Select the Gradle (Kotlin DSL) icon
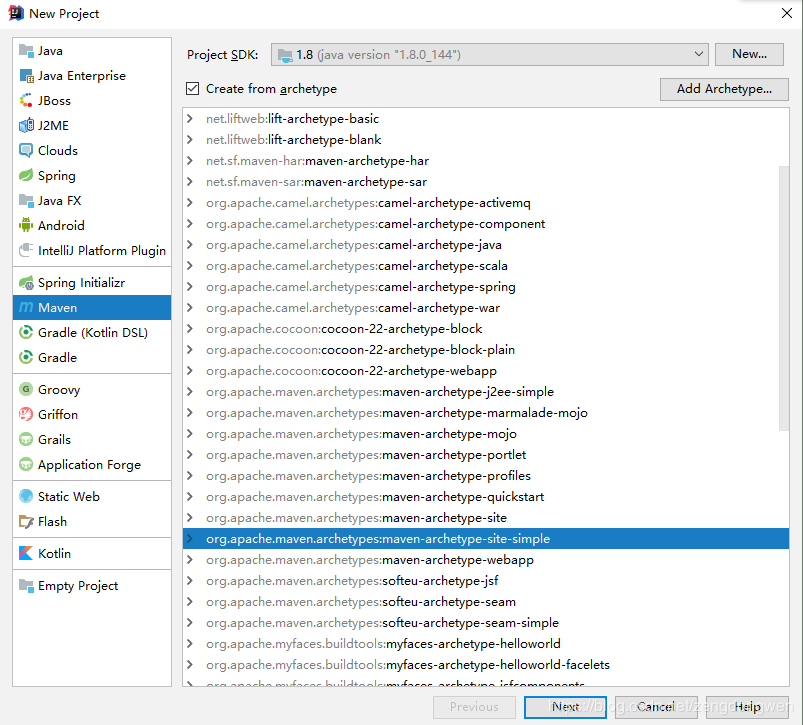Screen dimensions: 803x725 pos(26,333)
